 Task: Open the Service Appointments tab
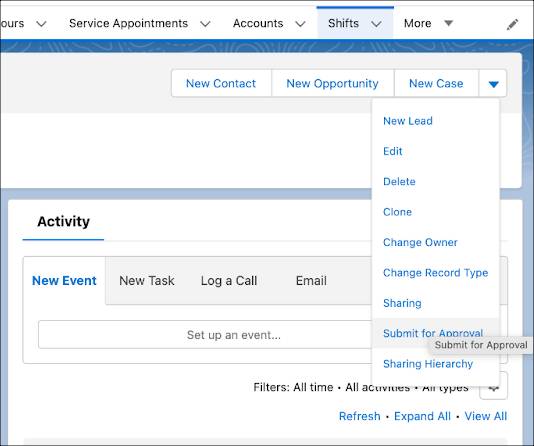click(x=128, y=23)
